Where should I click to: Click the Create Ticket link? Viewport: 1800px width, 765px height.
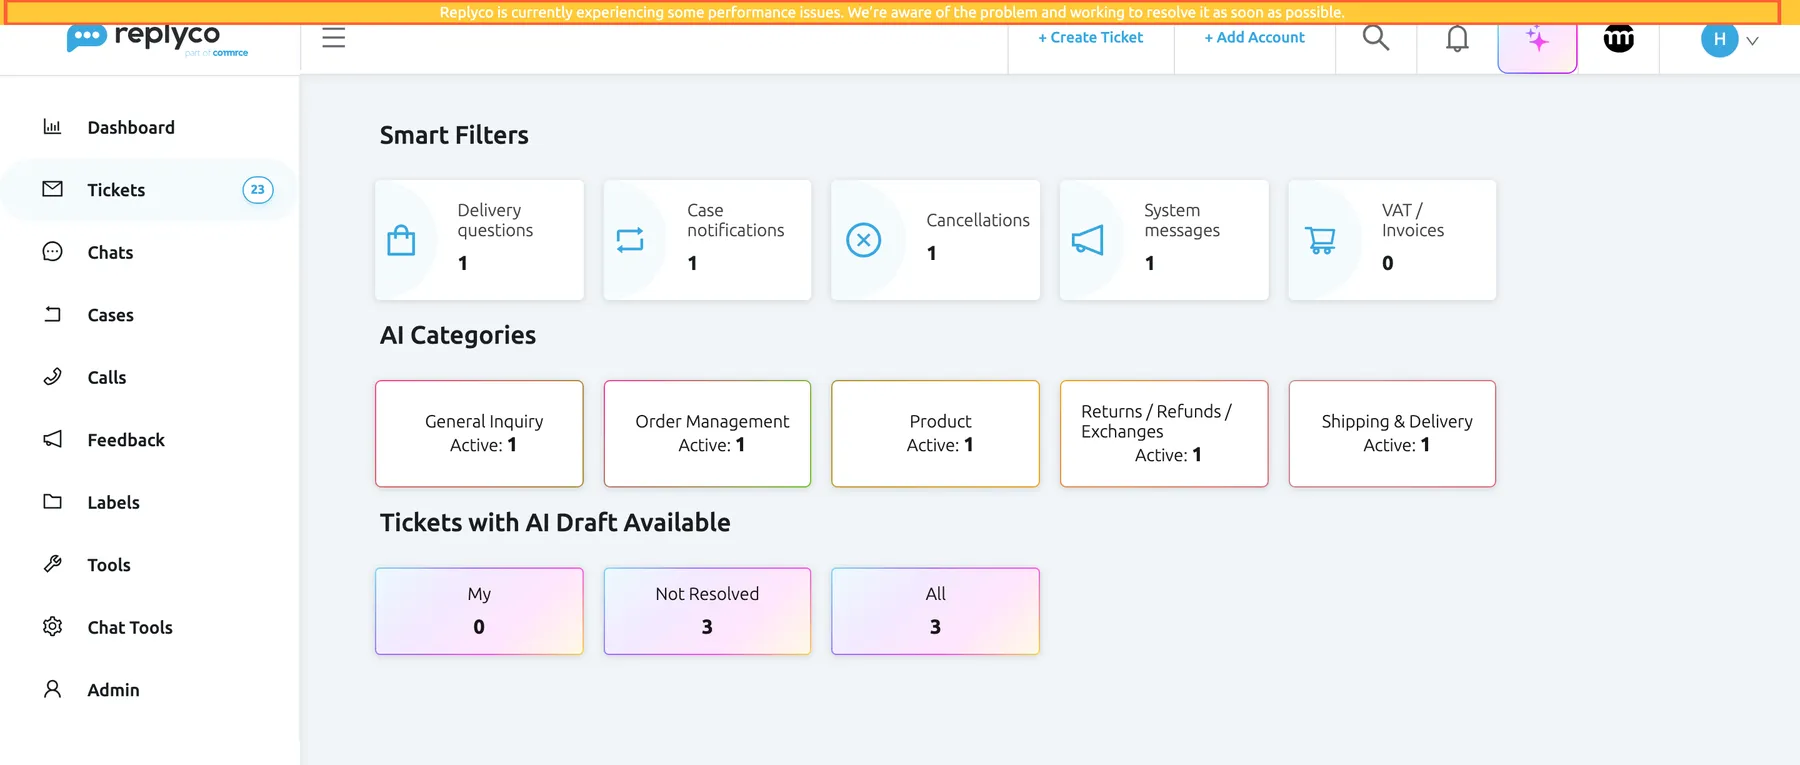point(1090,37)
